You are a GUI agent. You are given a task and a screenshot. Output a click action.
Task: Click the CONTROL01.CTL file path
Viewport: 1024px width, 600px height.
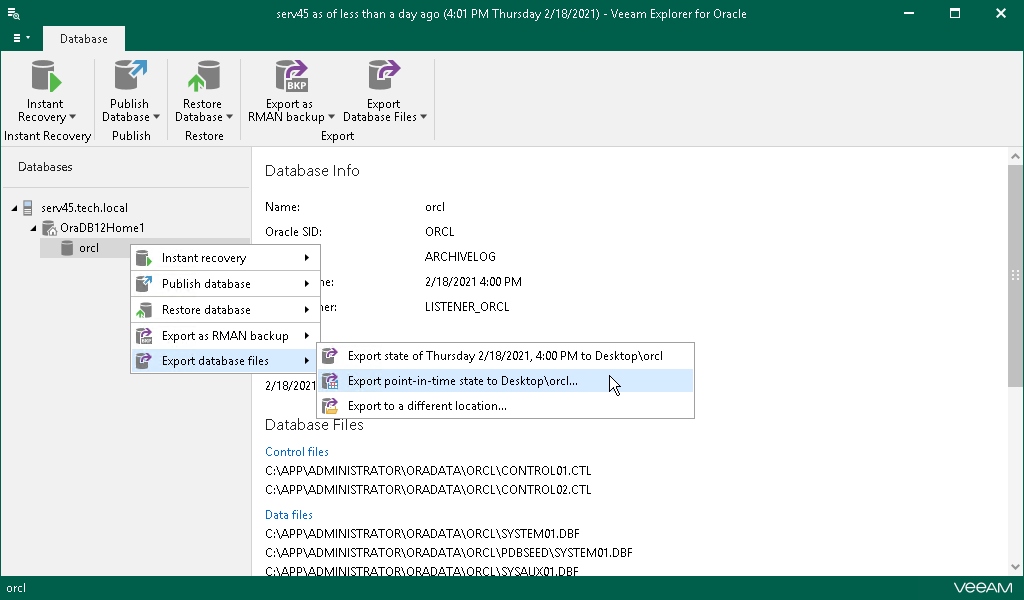tap(428, 471)
